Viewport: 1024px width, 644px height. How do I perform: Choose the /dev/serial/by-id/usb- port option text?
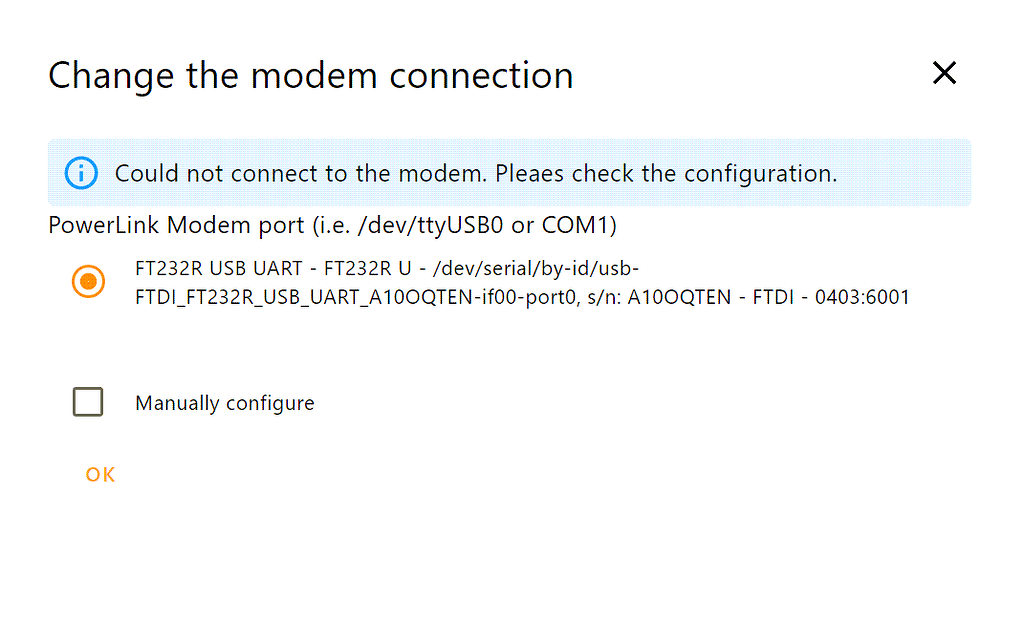click(x=536, y=268)
